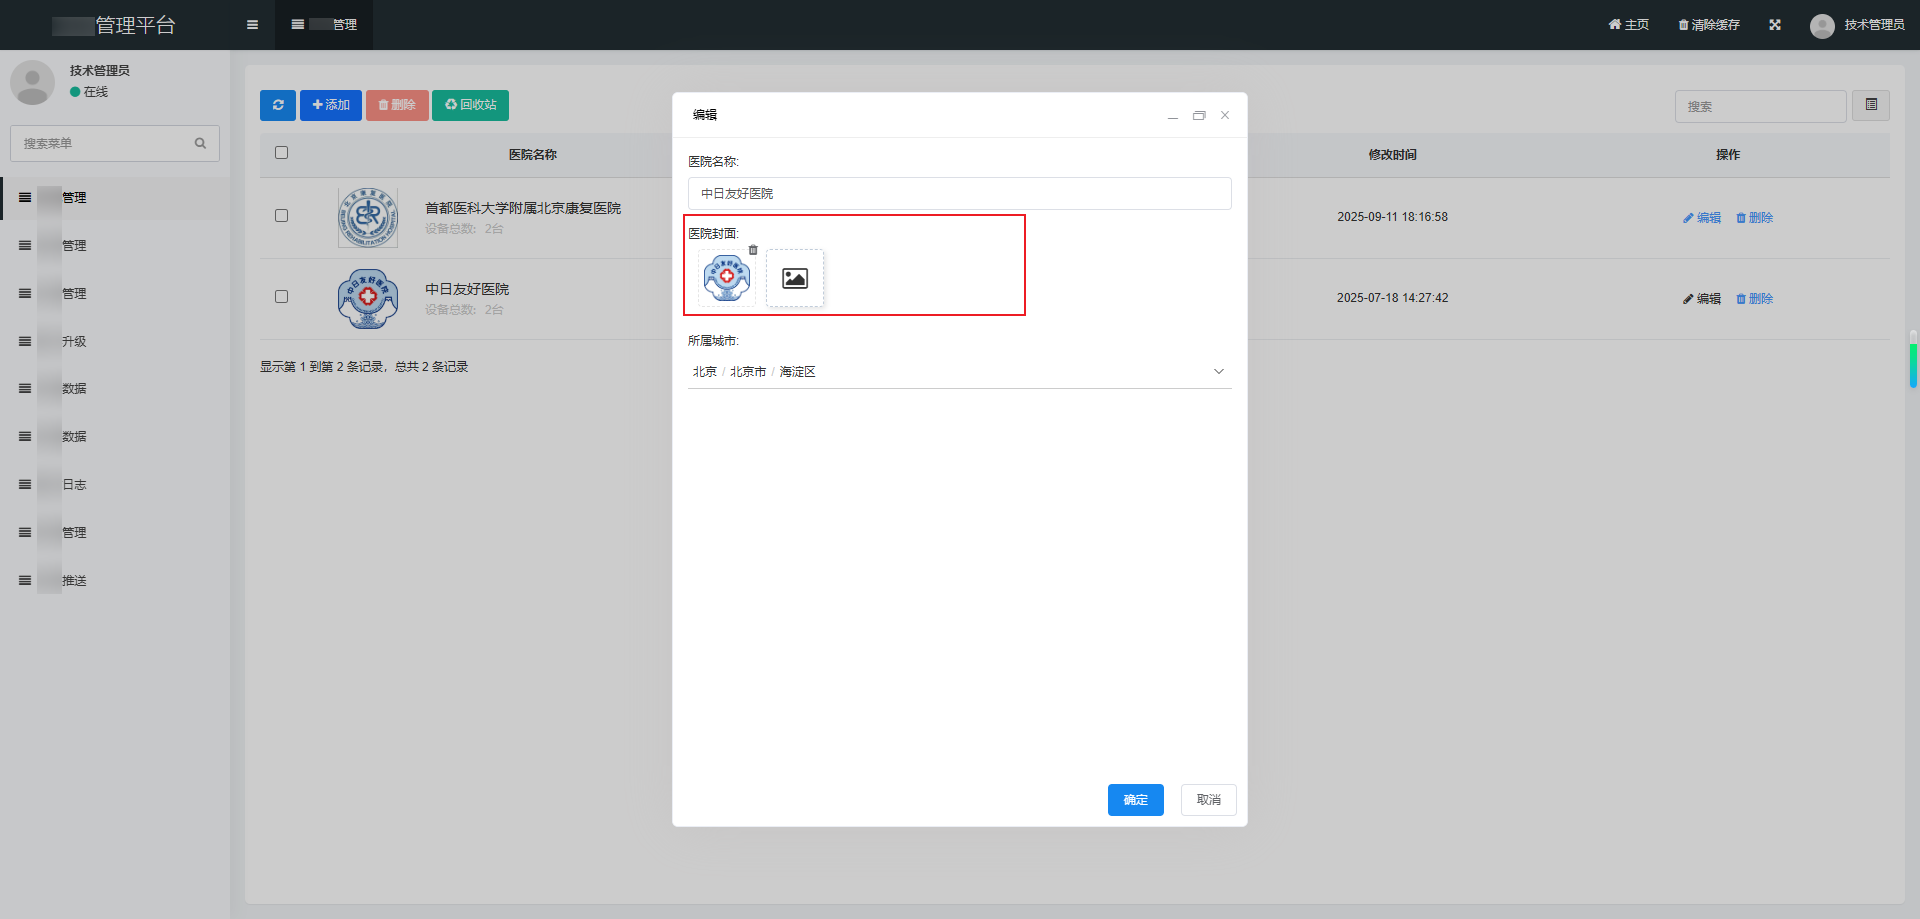Expand the 所属城市 cascader dropdown arrow

tap(1219, 372)
